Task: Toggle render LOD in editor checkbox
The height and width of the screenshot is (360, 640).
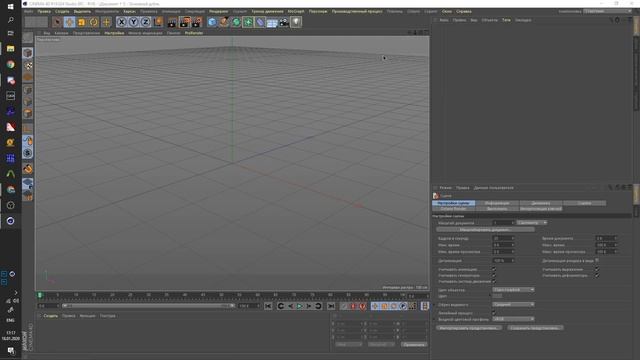Action: click(x=597, y=260)
